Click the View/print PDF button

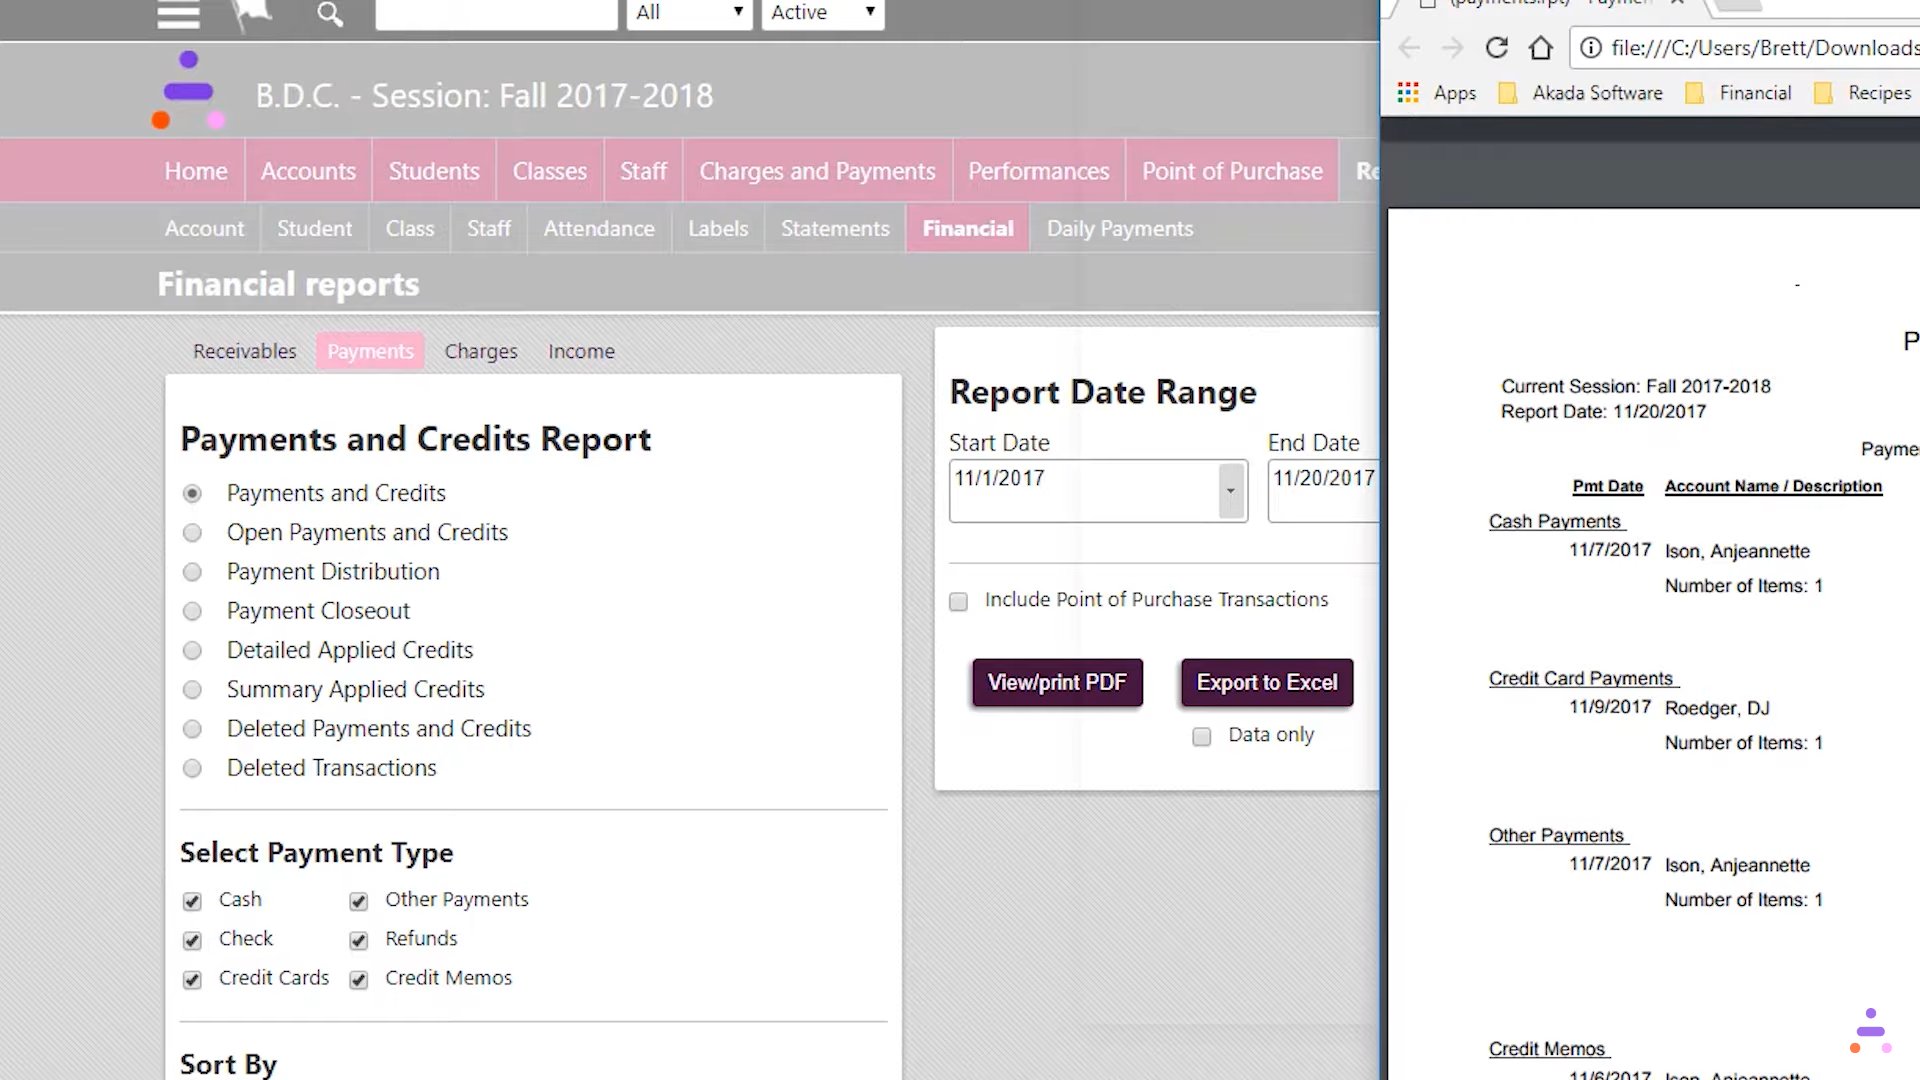1057,682
